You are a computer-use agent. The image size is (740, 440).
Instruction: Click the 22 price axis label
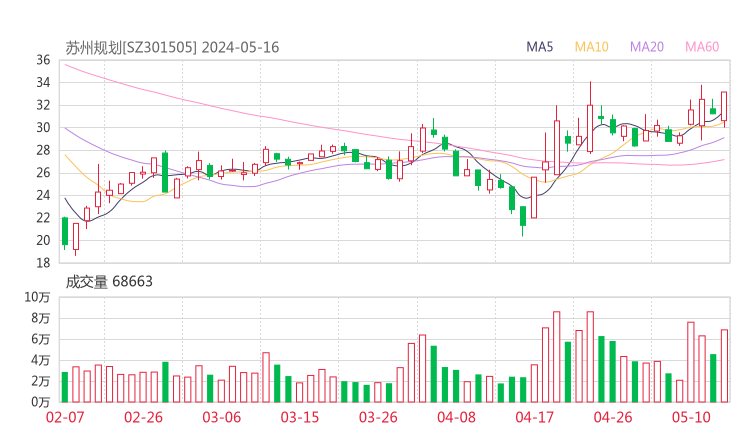[x=43, y=218]
